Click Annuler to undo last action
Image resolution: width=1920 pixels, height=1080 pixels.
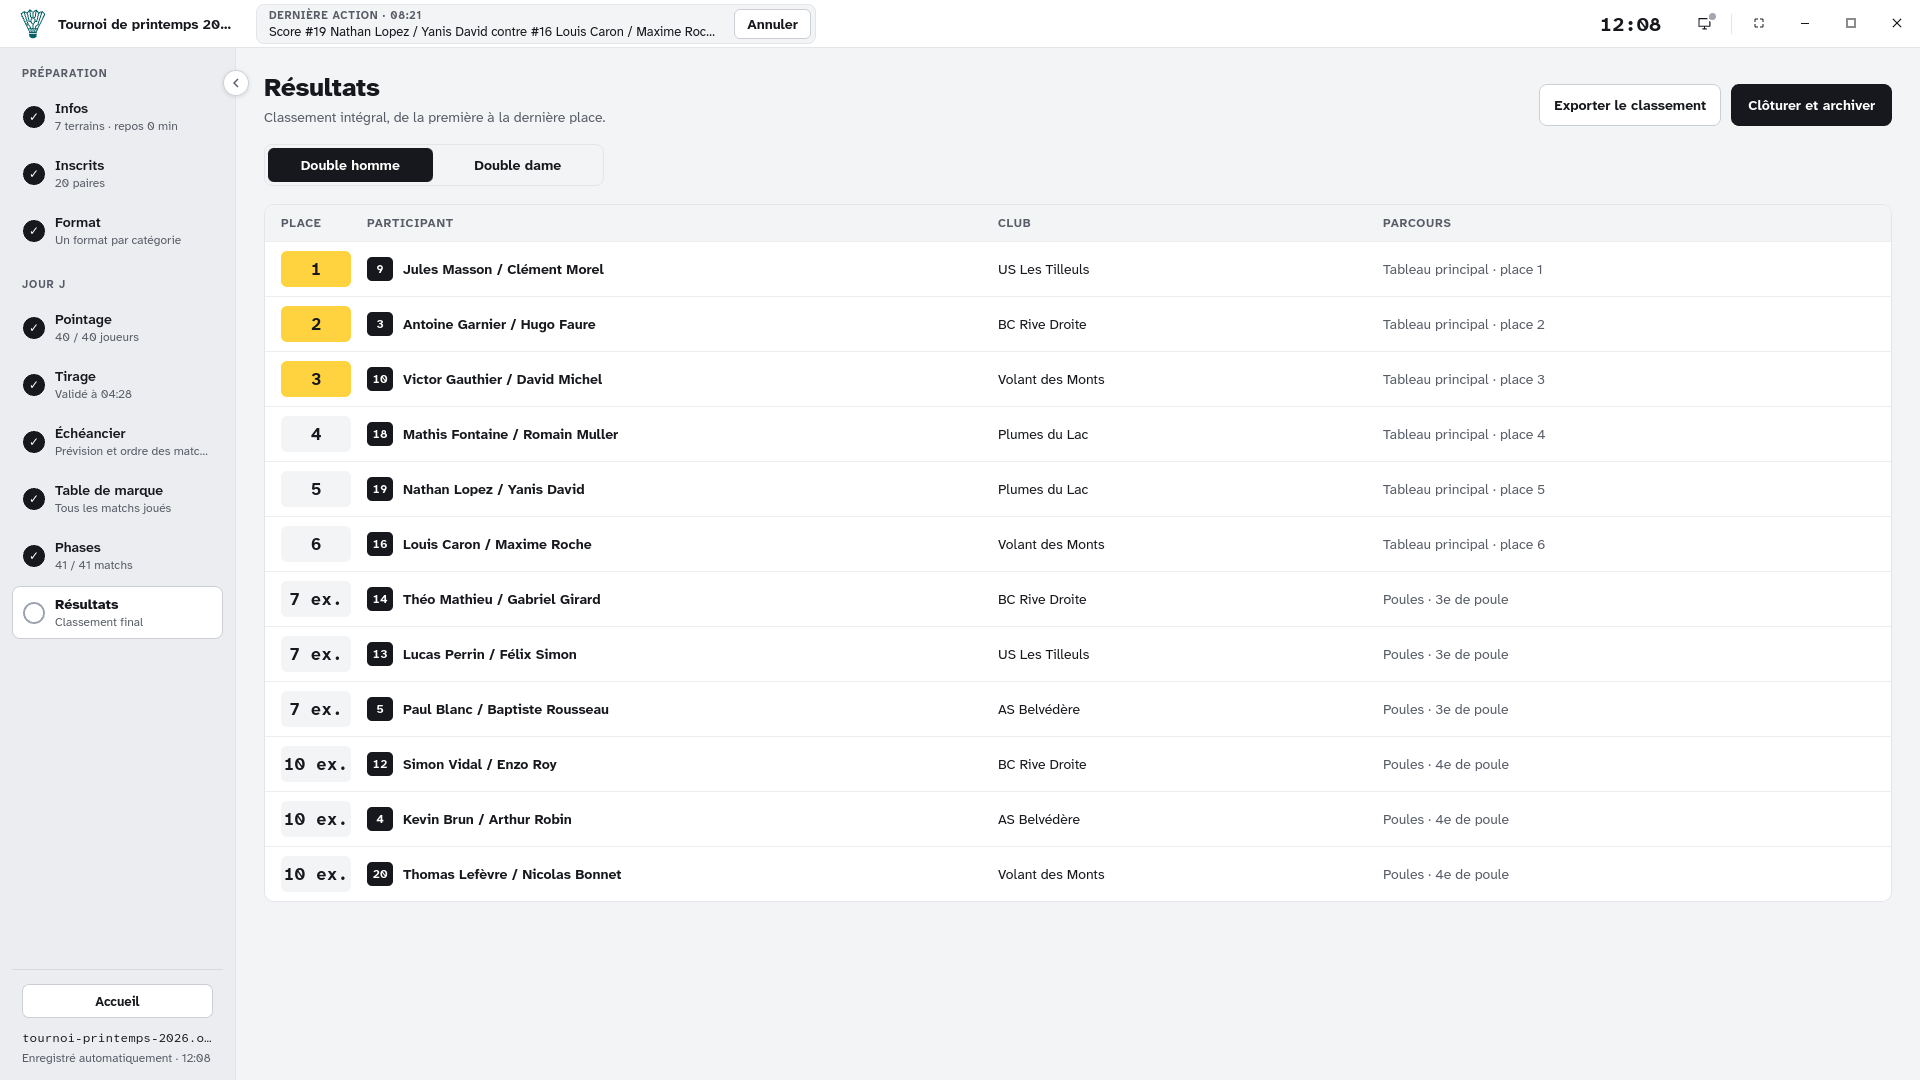click(772, 24)
